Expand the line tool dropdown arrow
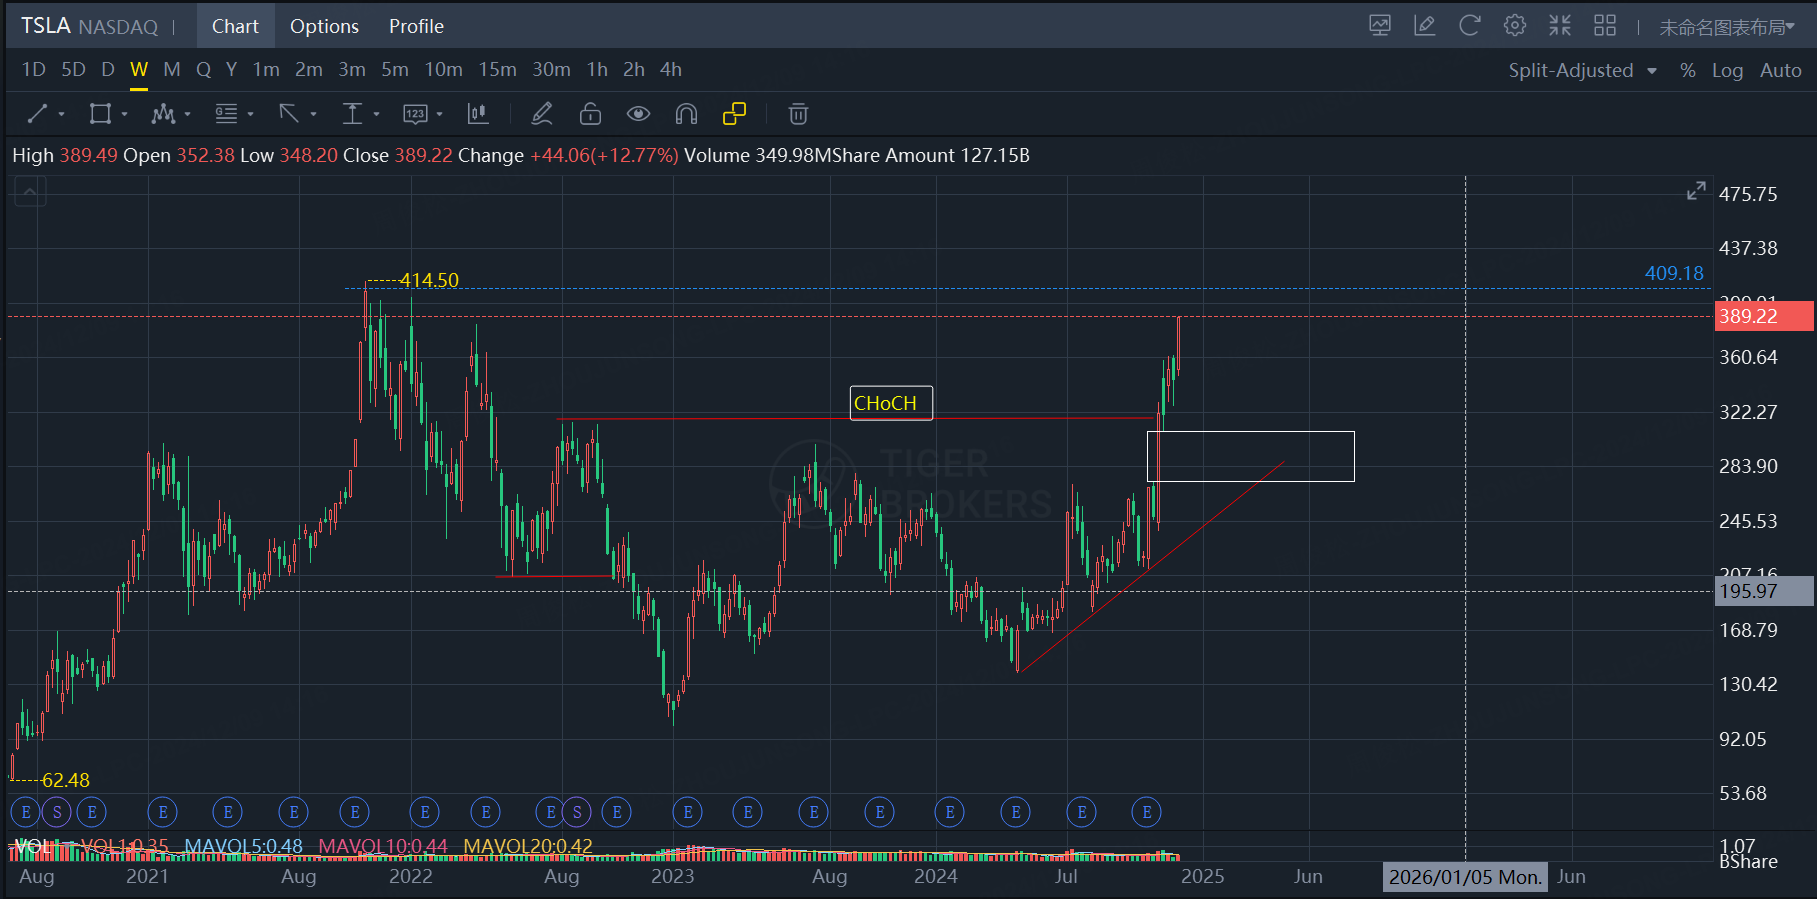The image size is (1817, 899). click(x=62, y=115)
